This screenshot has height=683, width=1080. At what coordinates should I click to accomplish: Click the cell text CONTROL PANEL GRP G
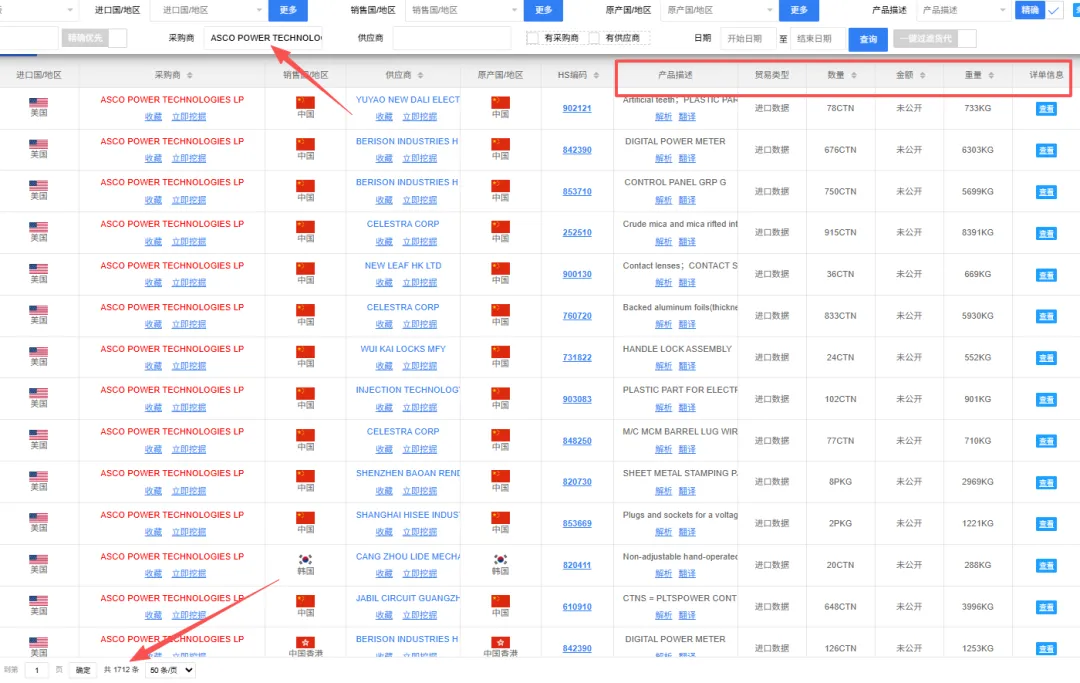pyautogui.click(x=675, y=182)
